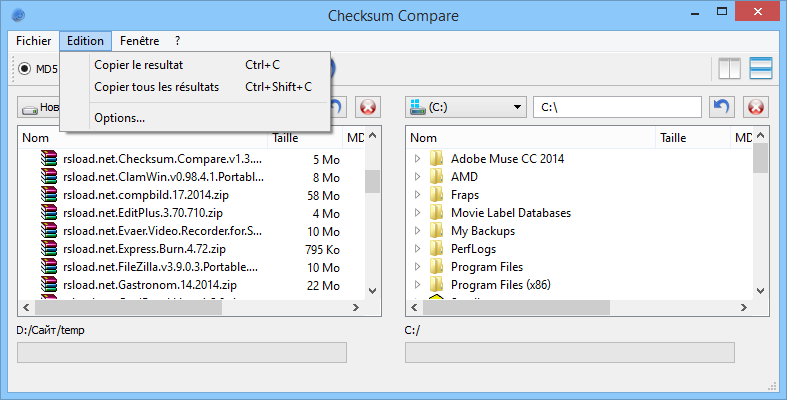Click the 795 Ko size cell
This screenshot has height=400, width=787.
point(322,249)
